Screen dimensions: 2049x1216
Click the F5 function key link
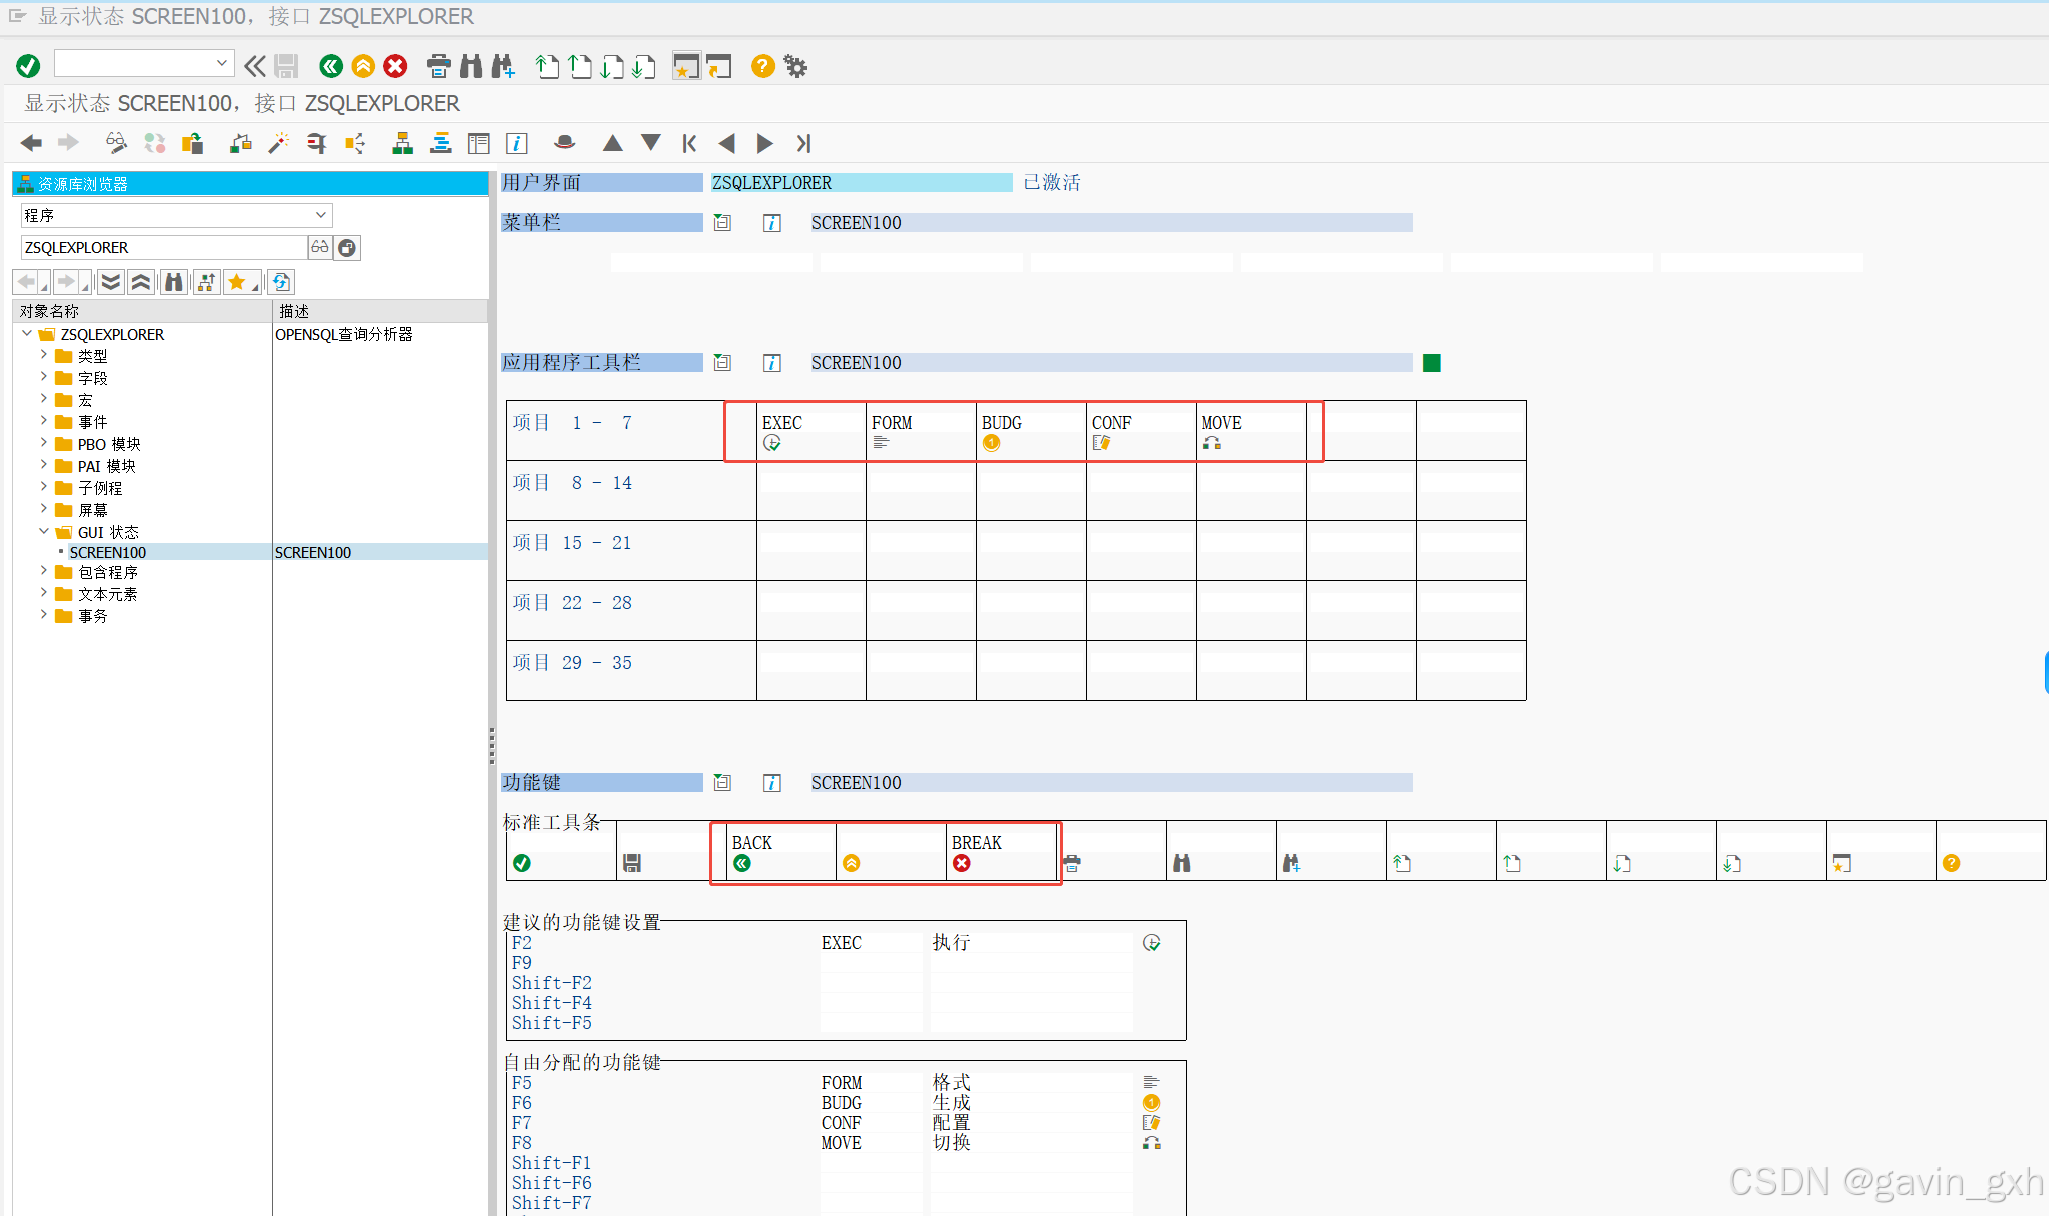click(521, 1082)
